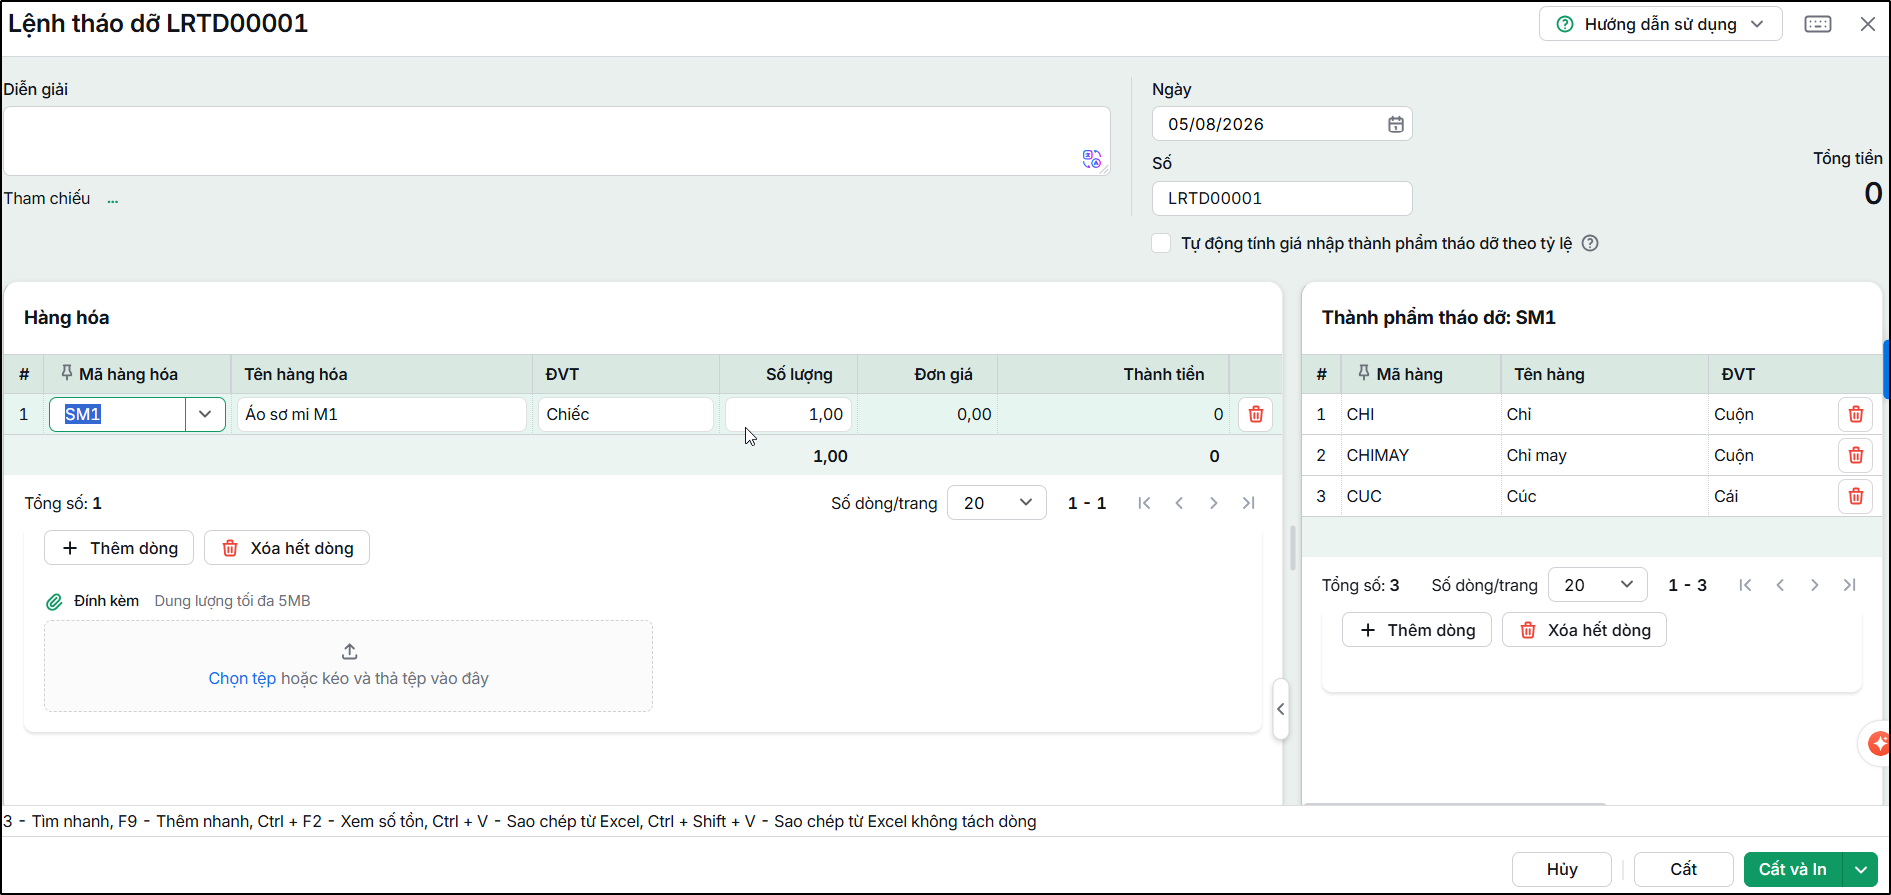Open rows-per-page dropdown in Thành phẩm
The width and height of the screenshot is (1891, 895).
point(1597,585)
